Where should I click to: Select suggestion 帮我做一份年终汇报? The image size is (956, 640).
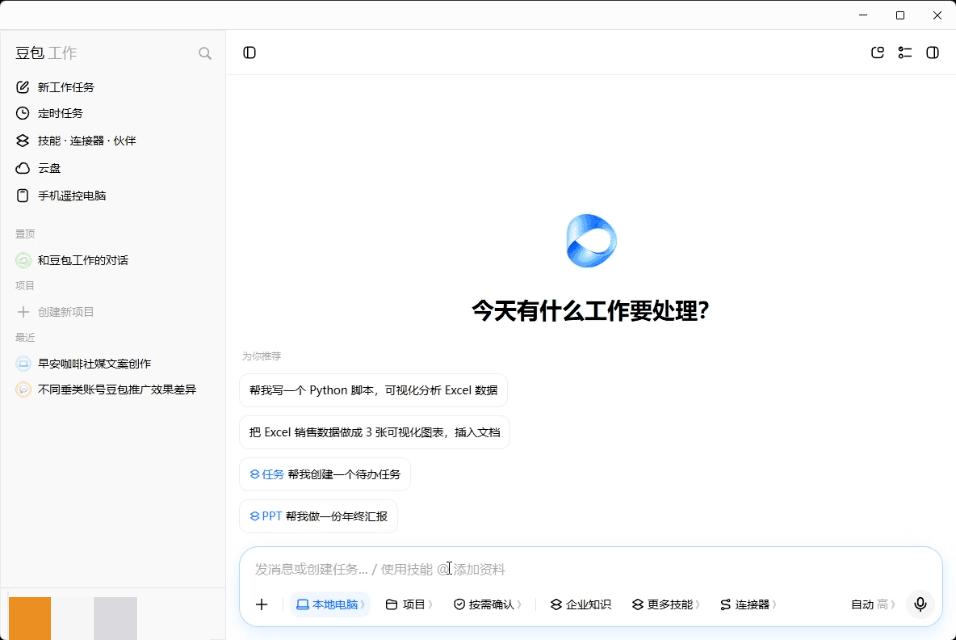click(x=318, y=516)
